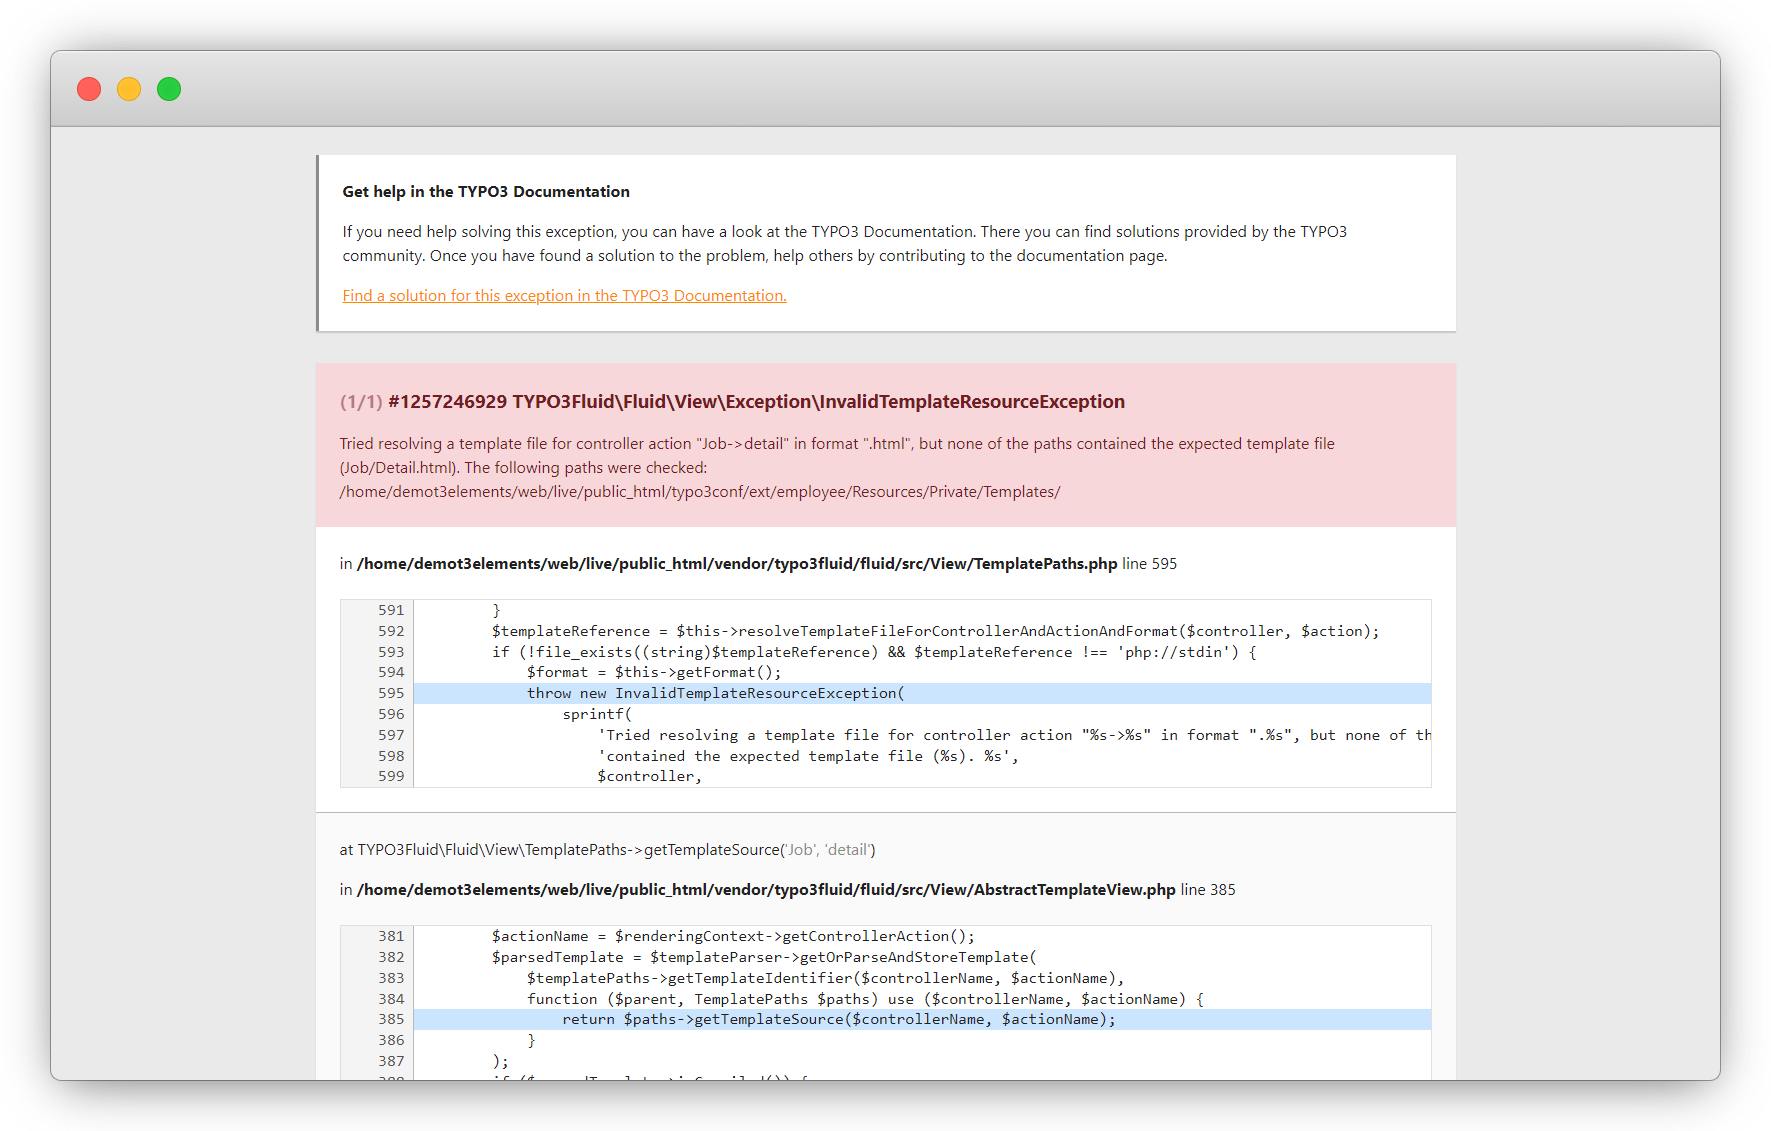Click the 'Get help in the TYPO3 Documentation' heading
Image resolution: width=1771 pixels, height=1131 pixels.
pyautogui.click(x=486, y=192)
